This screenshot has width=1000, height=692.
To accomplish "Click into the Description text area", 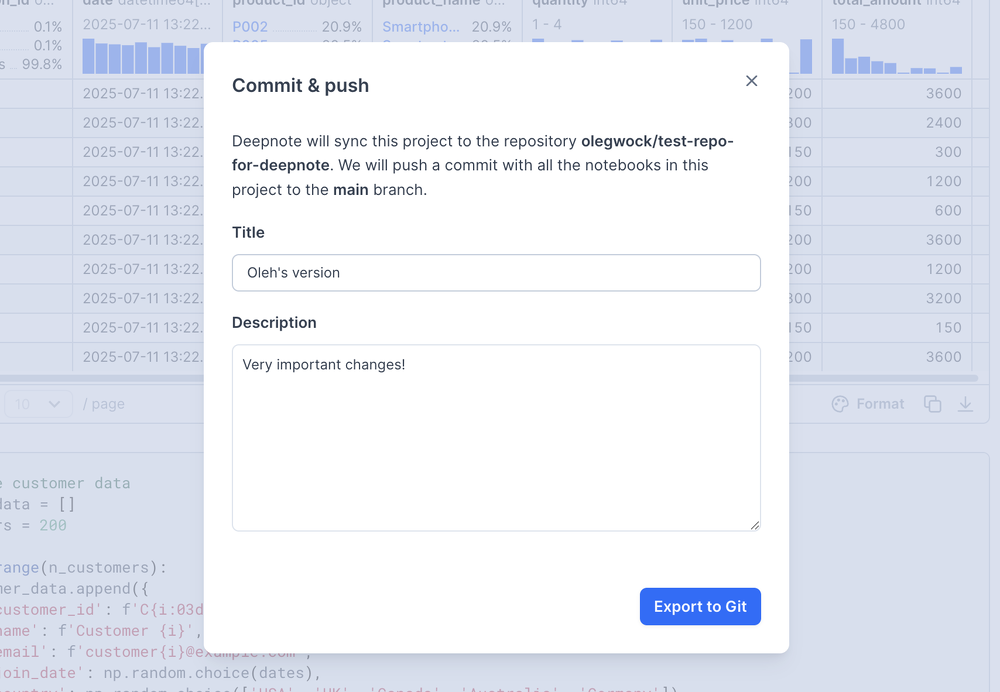I will [496, 437].
